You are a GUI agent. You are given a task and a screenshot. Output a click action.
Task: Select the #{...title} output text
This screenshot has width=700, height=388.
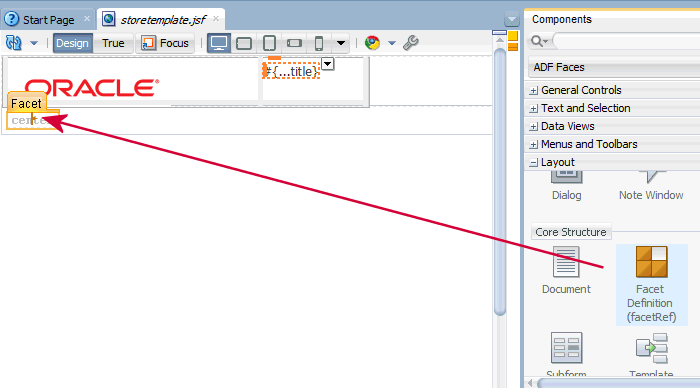tap(292, 71)
